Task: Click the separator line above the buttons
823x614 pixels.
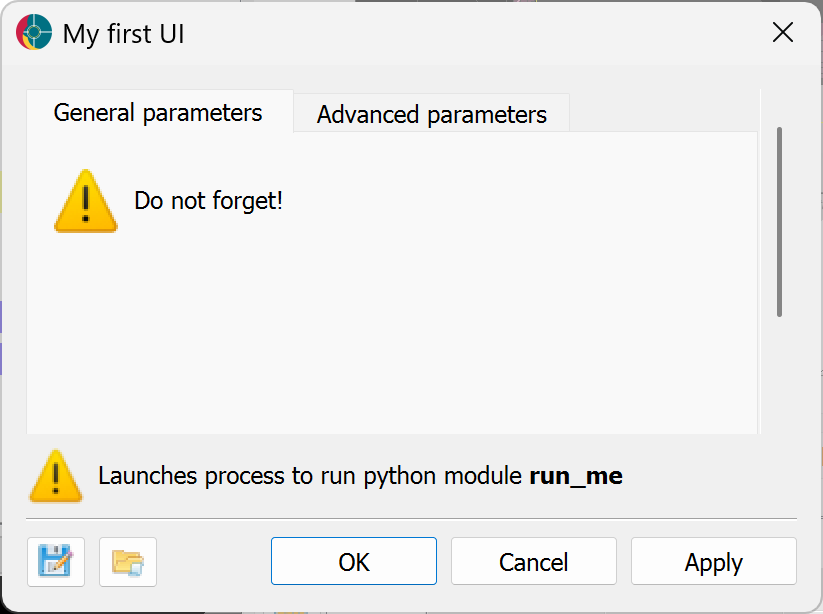Action: coord(412,518)
